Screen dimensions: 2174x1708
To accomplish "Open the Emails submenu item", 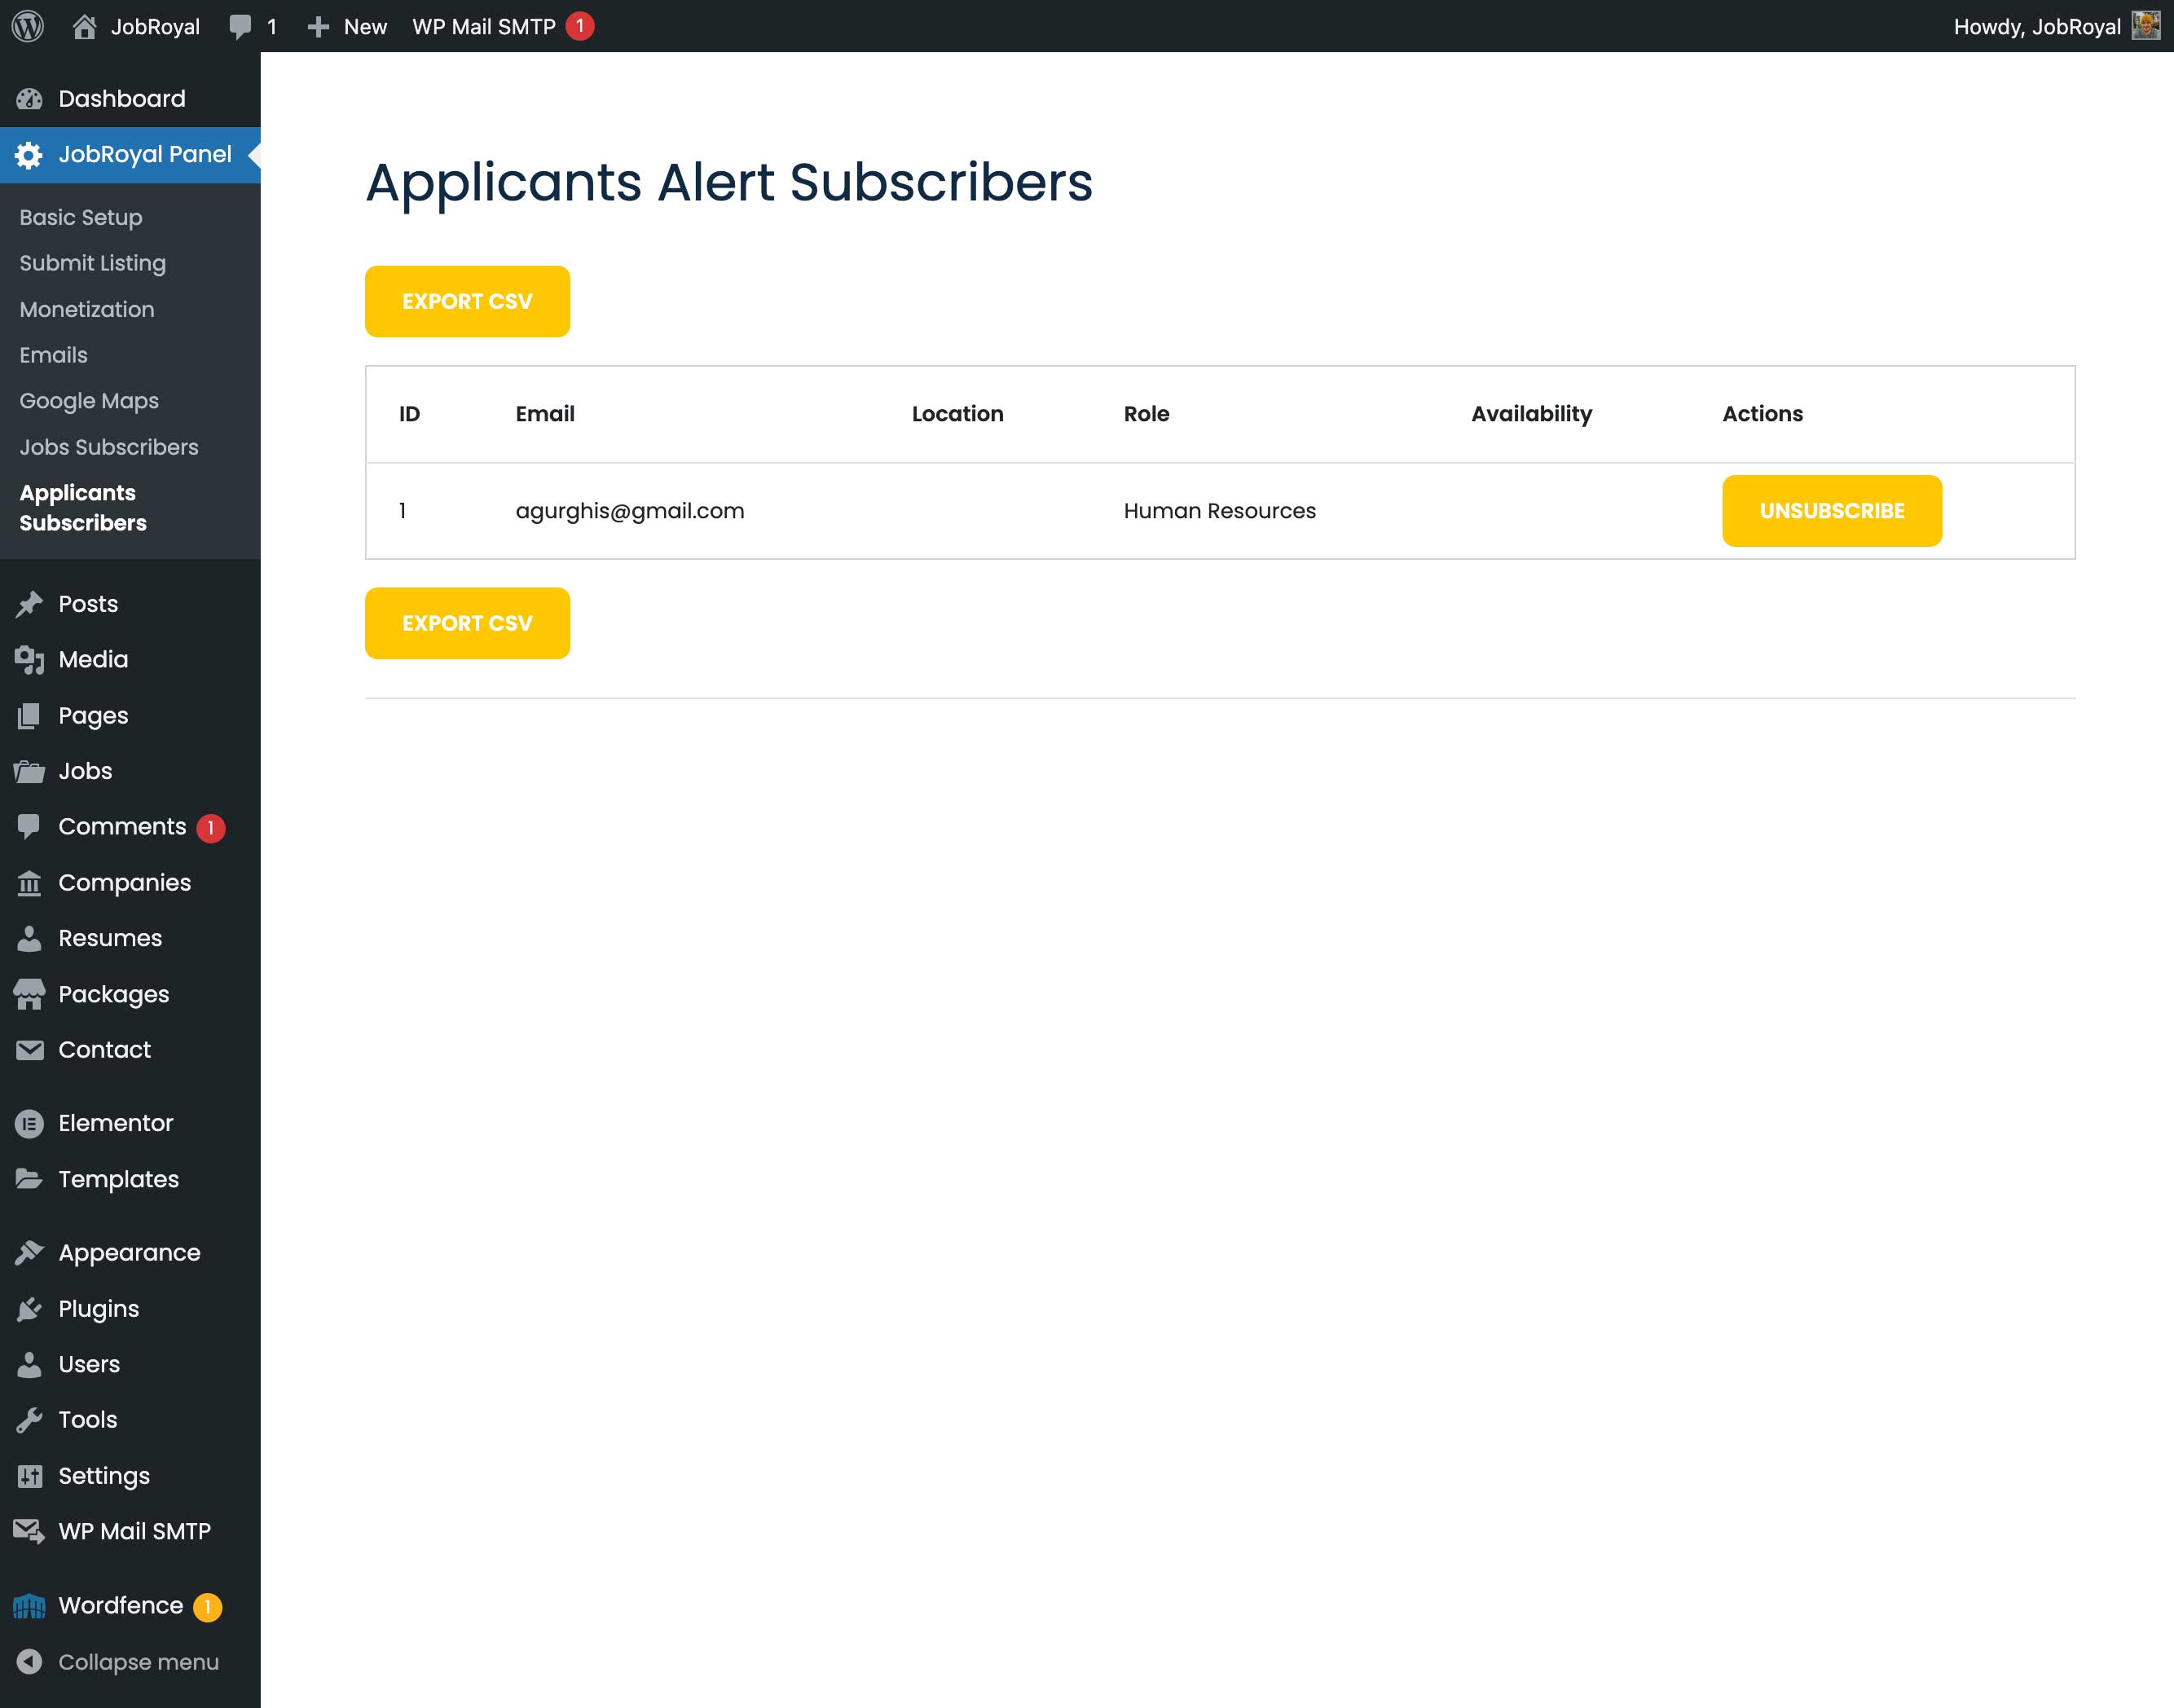I will click(x=54, y=355).
